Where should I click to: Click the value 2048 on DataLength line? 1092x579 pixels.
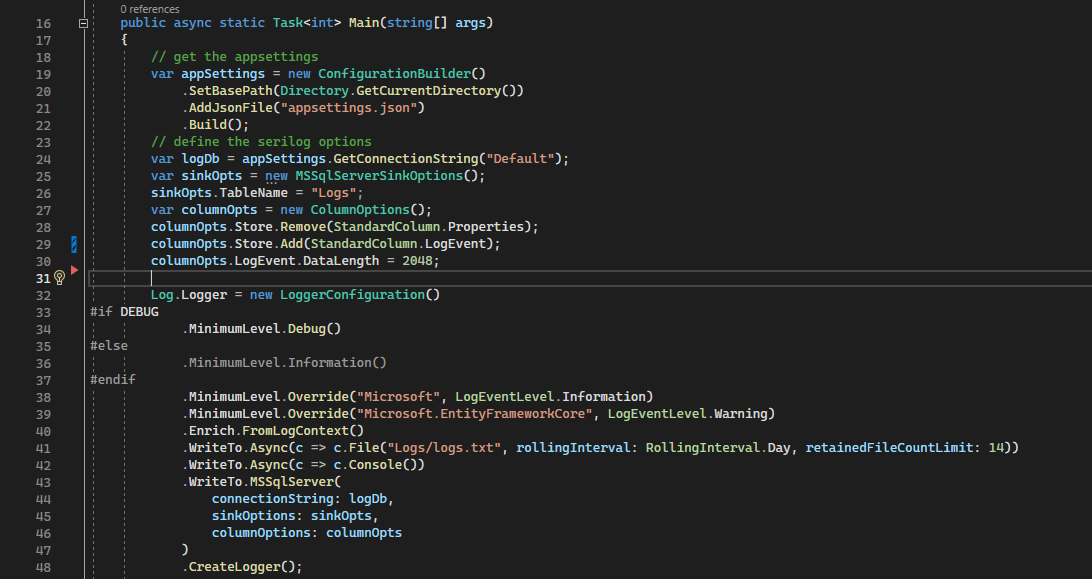[418, 260]
